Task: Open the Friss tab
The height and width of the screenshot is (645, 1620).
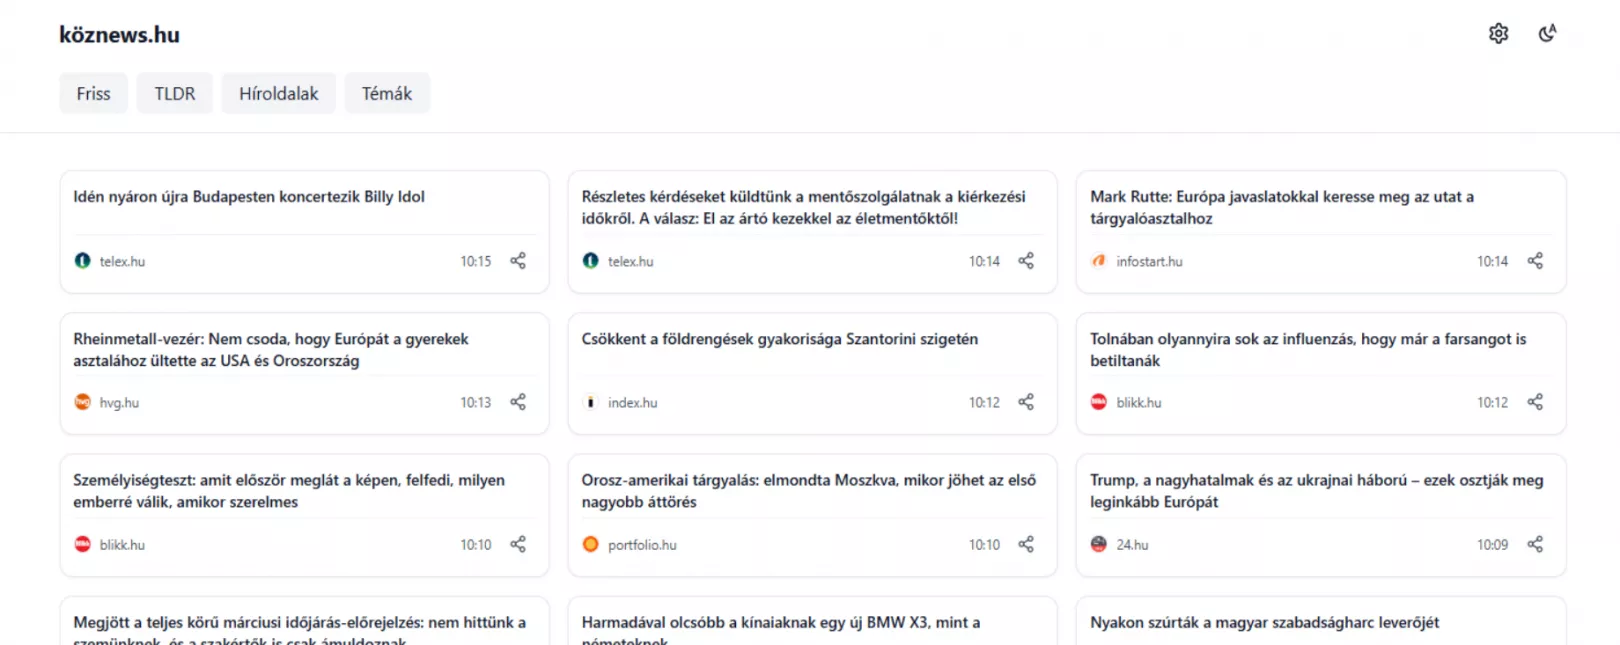Action: pos(93,93)
